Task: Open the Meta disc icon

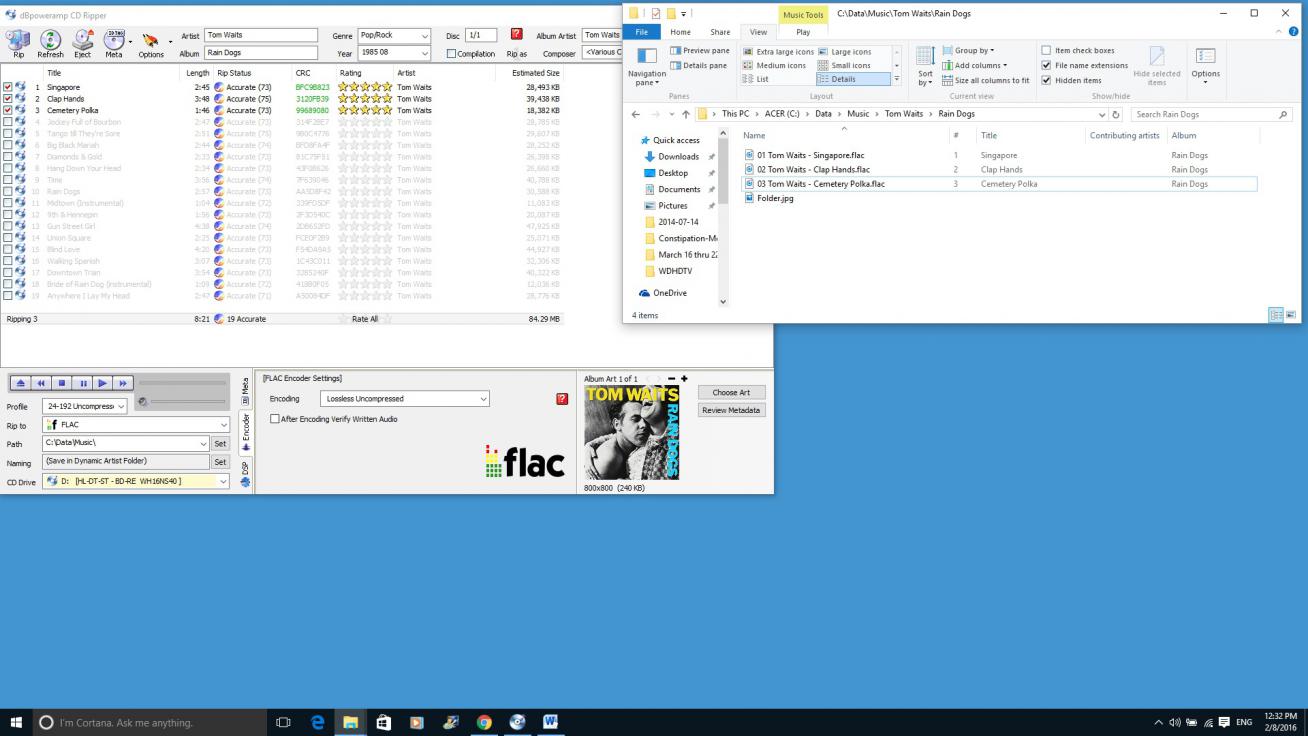Action: (114, 42)
